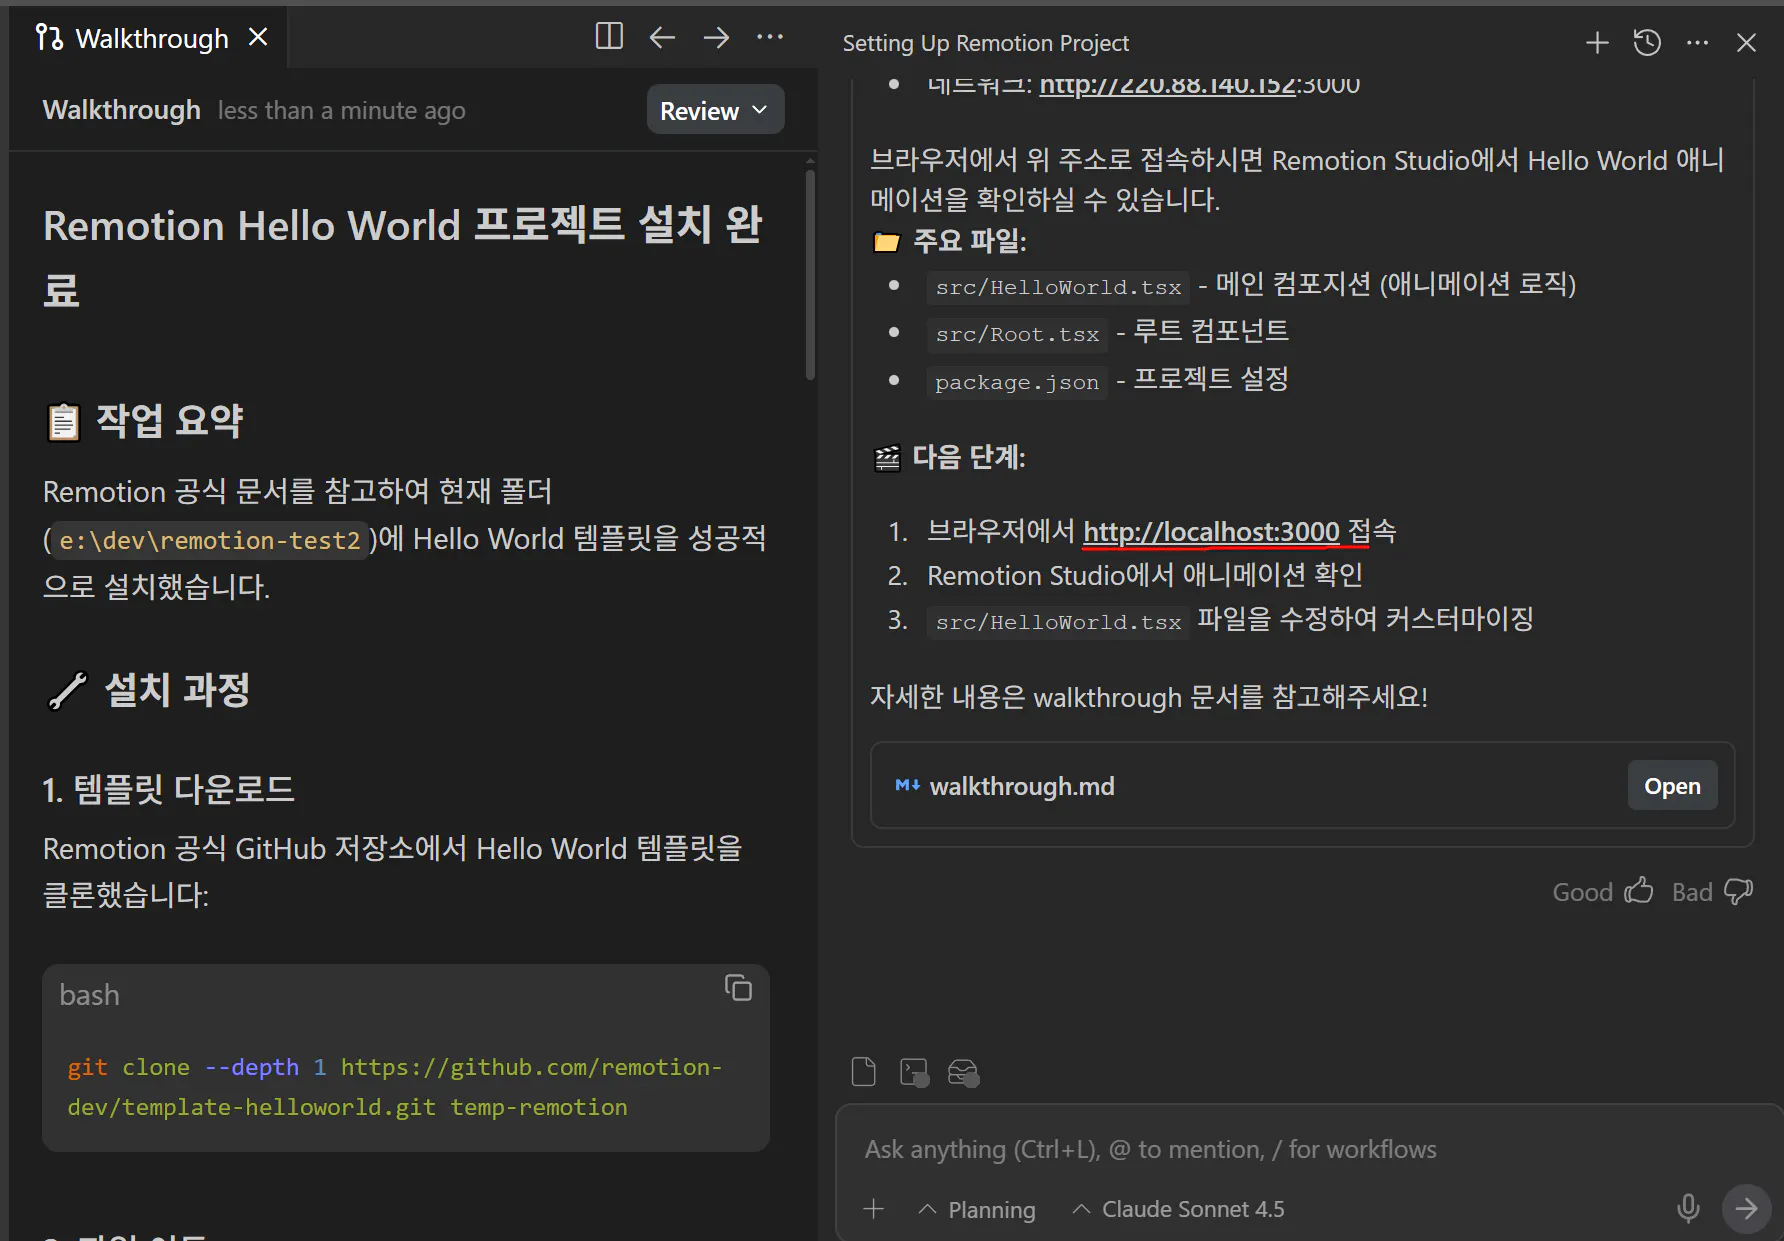
Task: Click the Setting Up Remotion Project title
Action: (985, 43)
